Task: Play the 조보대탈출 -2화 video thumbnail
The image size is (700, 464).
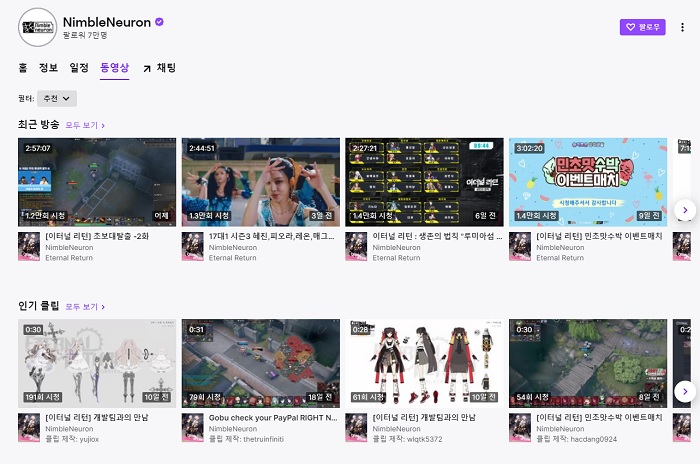Action: coord(97,181)
